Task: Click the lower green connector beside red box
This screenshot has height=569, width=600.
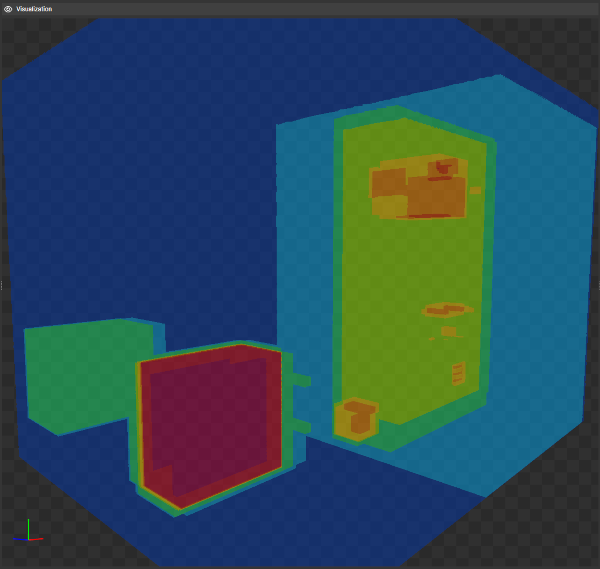Action: 301,427
